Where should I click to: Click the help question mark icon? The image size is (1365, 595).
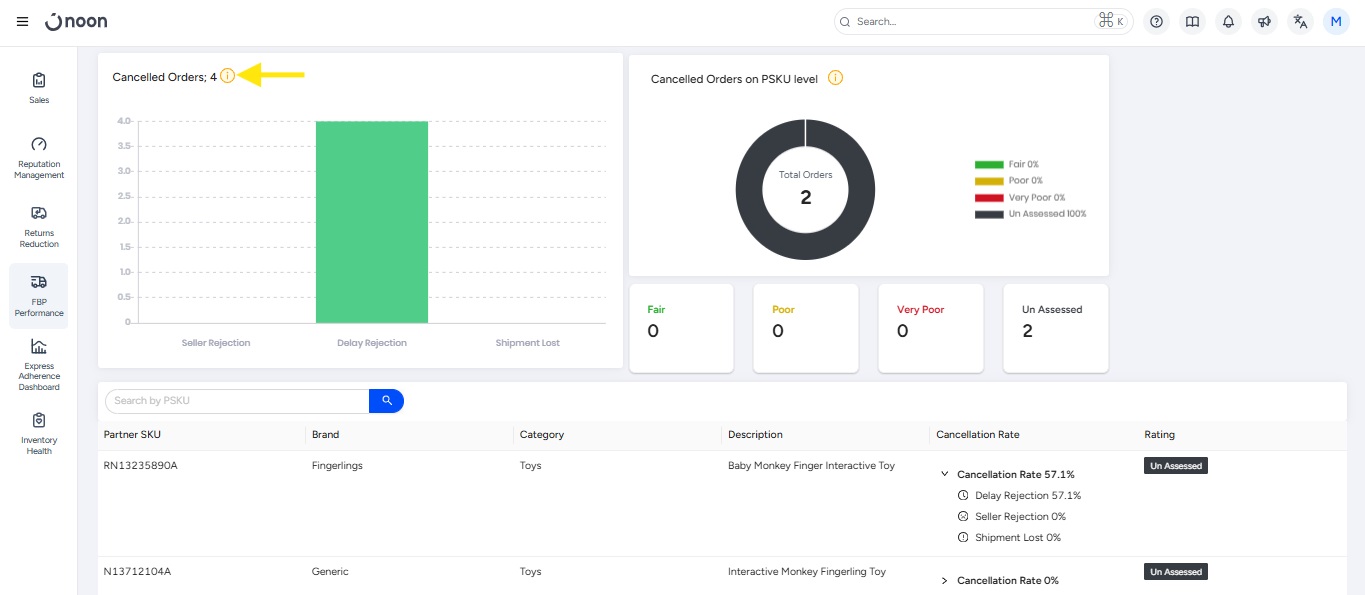point(1156,21)
